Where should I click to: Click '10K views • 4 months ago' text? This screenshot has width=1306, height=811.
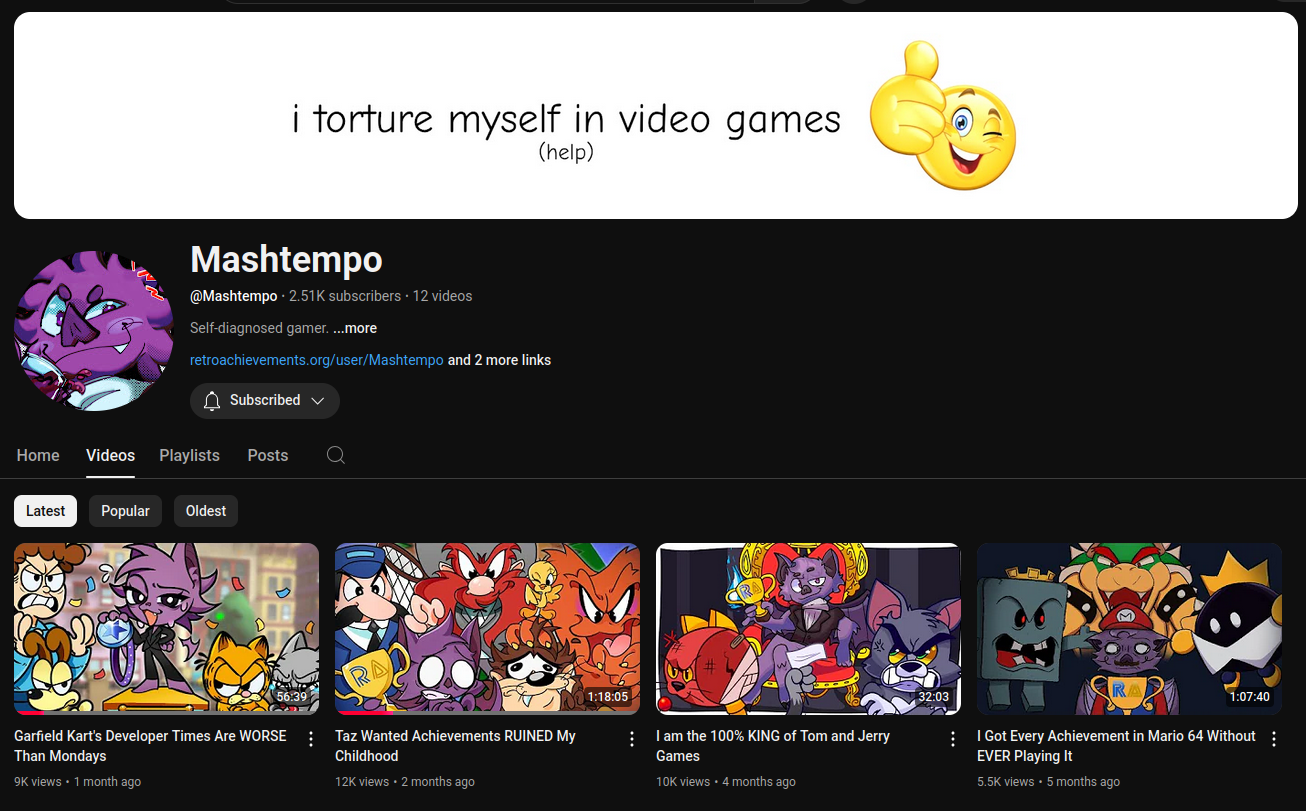click(x=726, y=782)
